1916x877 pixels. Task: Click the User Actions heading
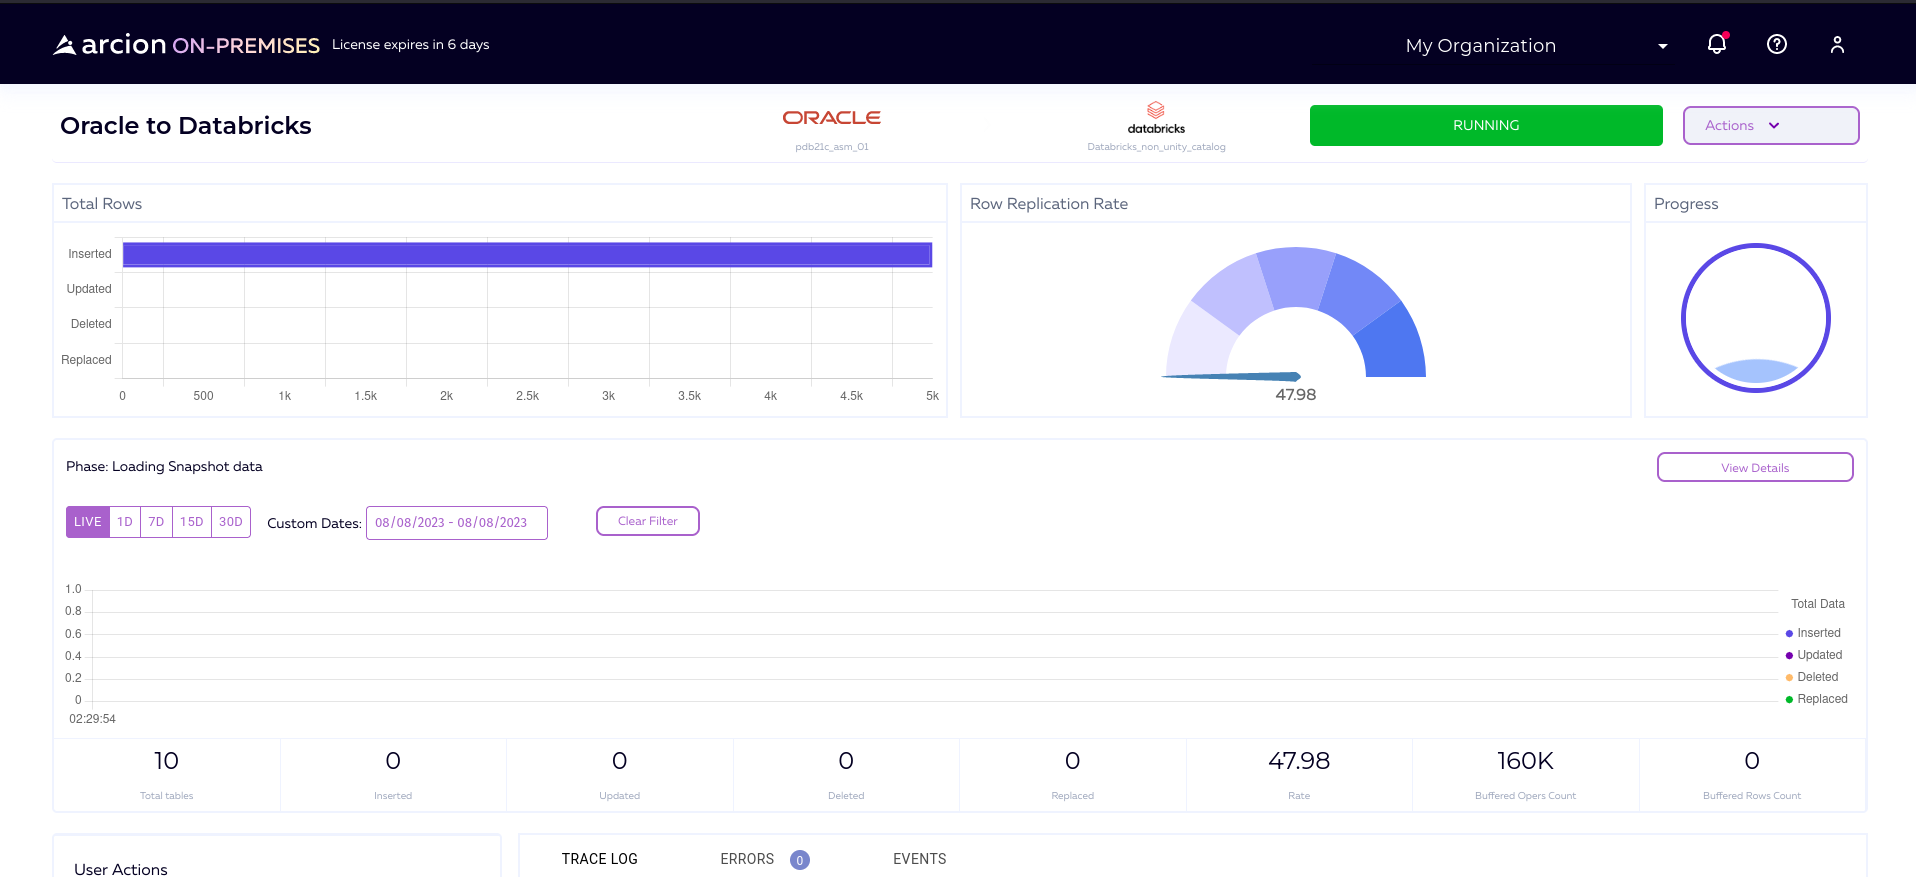[x=121, y=869]
